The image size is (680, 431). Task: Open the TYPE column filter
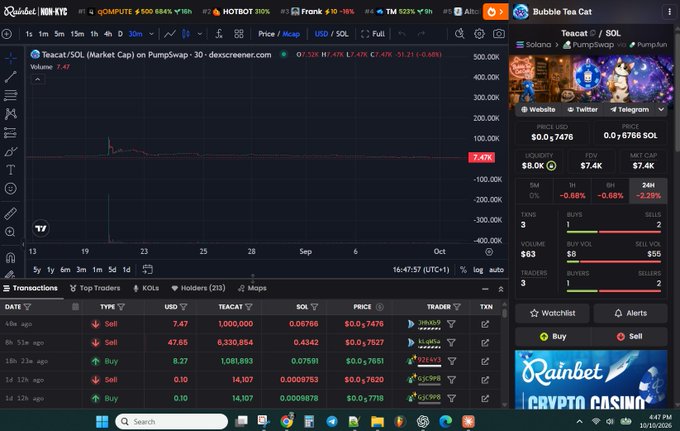click(x=121, y=307)
